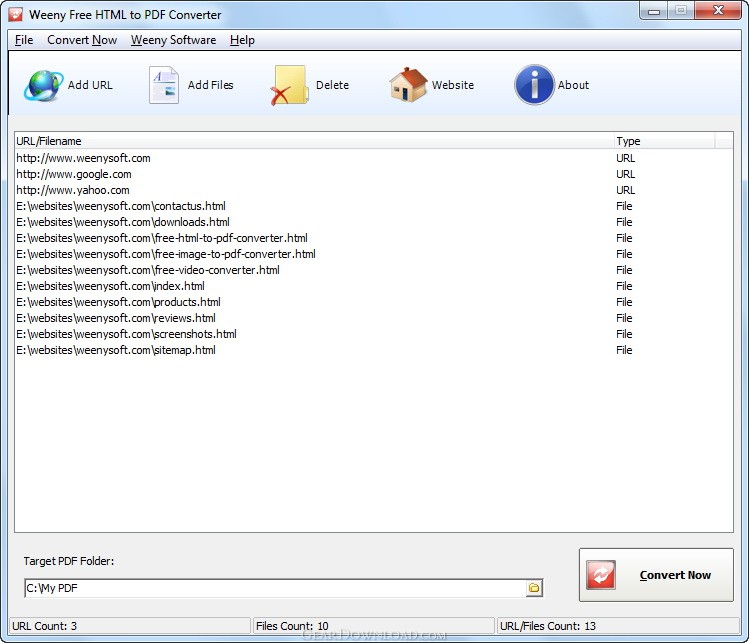Open the File menu

[24, 40]
